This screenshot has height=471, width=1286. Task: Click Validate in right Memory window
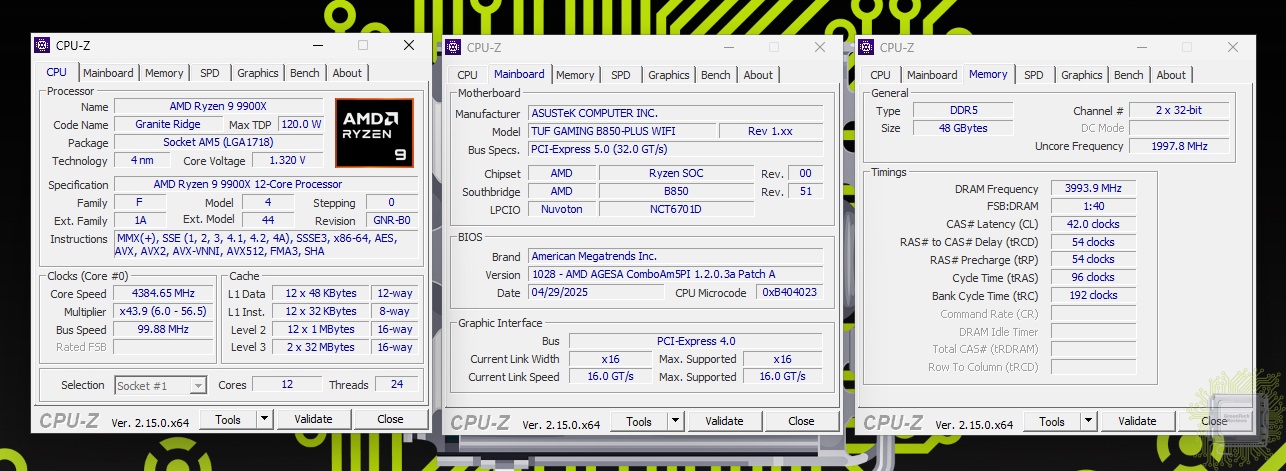(x=1137, y=421)
